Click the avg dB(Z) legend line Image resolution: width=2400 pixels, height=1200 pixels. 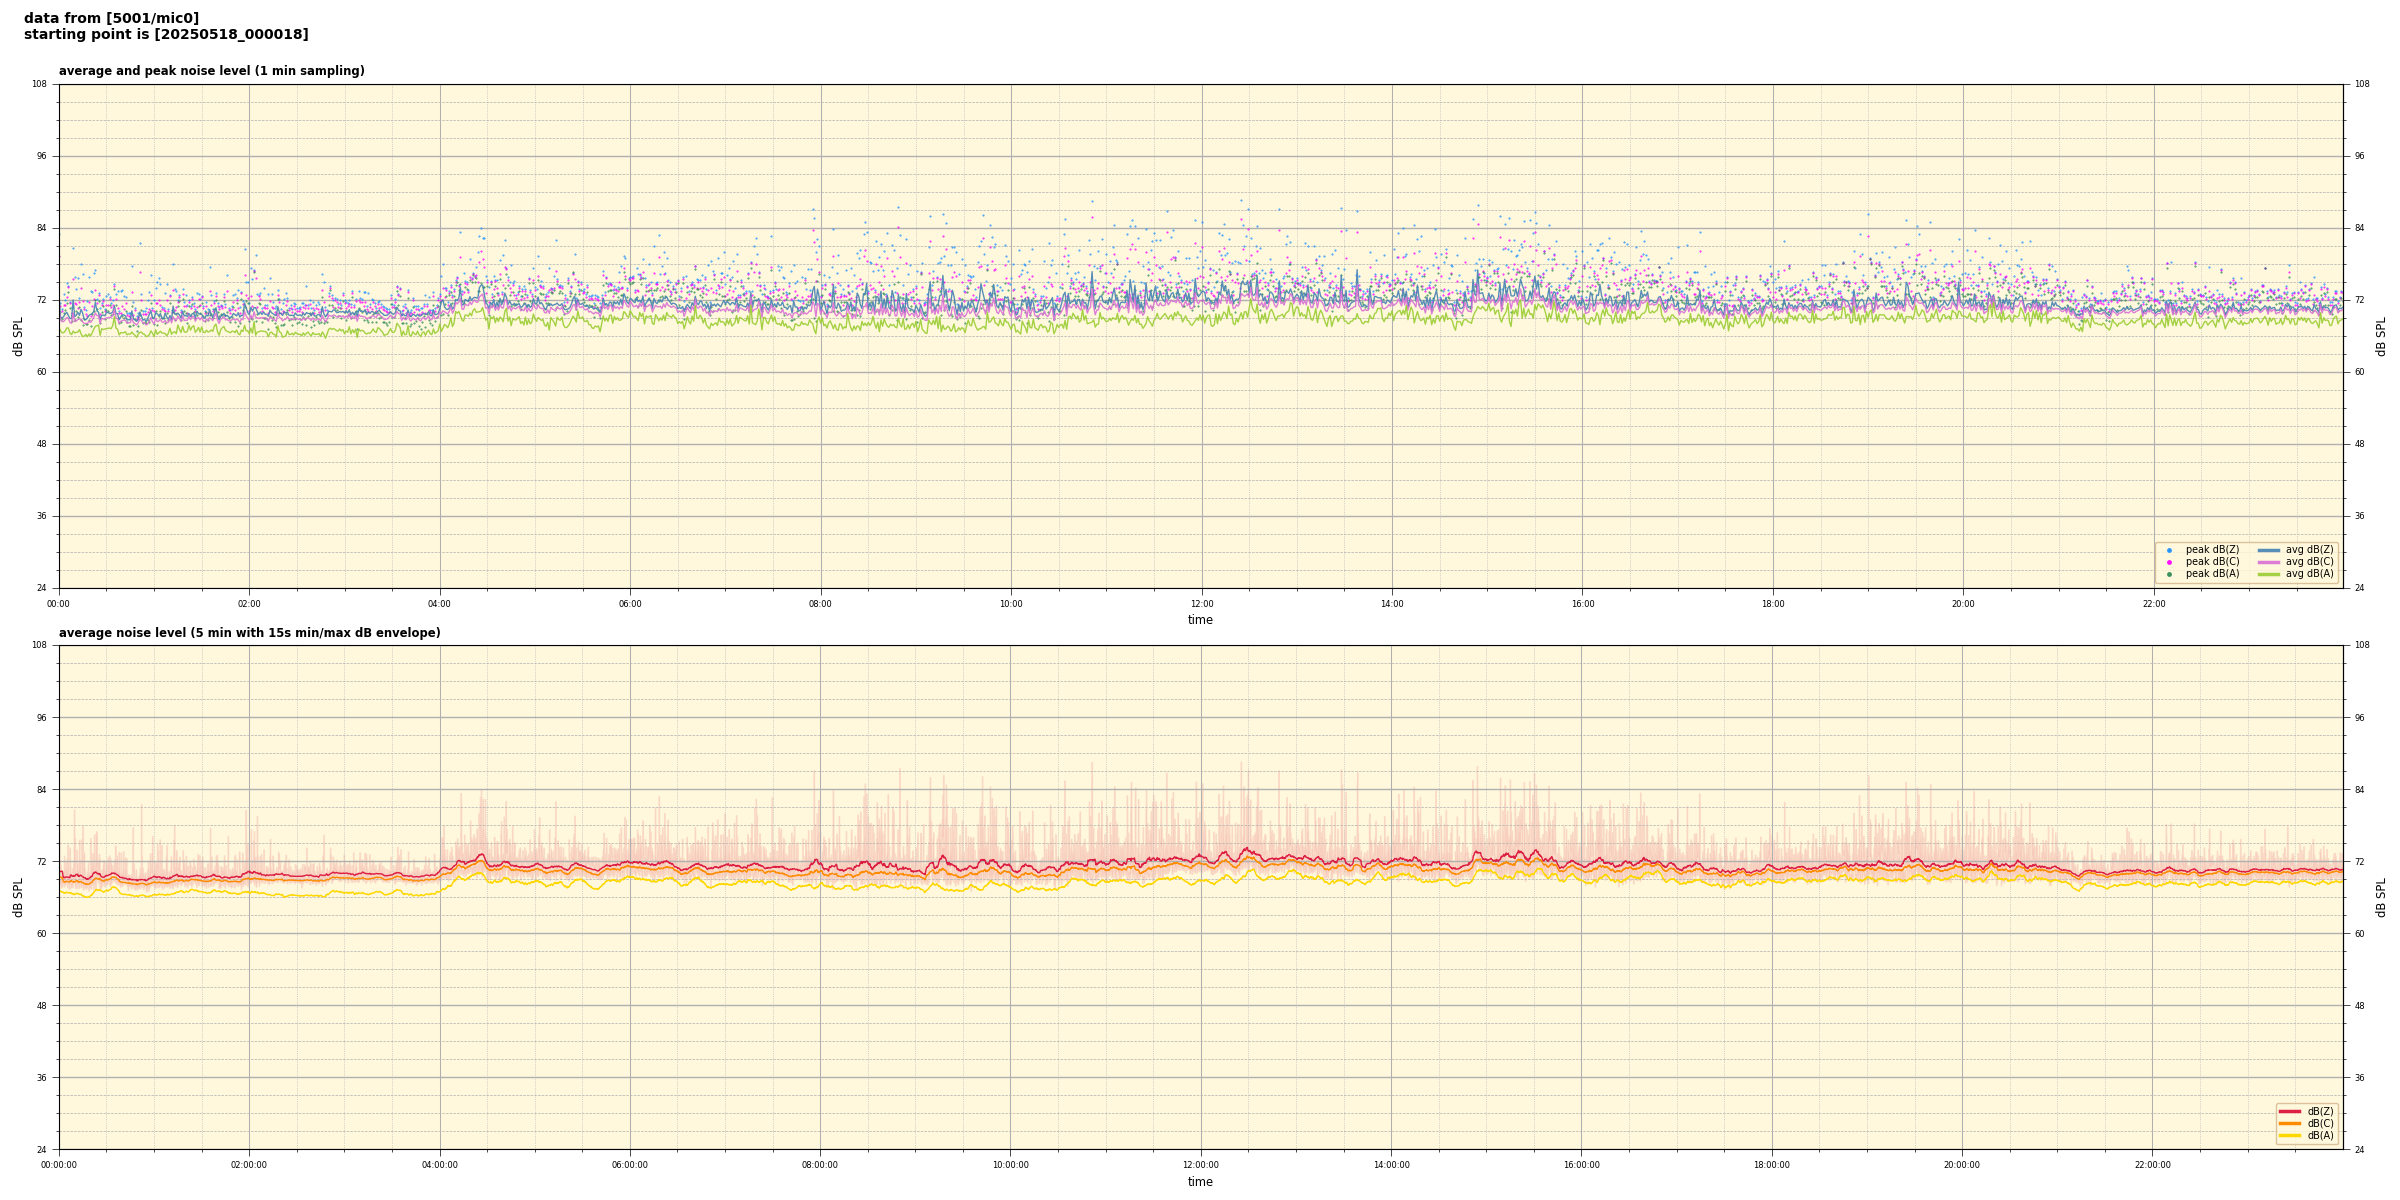(2268, 550)
